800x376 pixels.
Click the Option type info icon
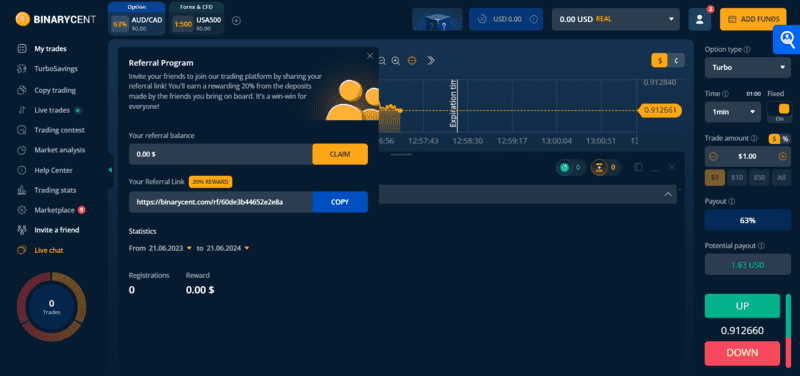coord(747,49)
